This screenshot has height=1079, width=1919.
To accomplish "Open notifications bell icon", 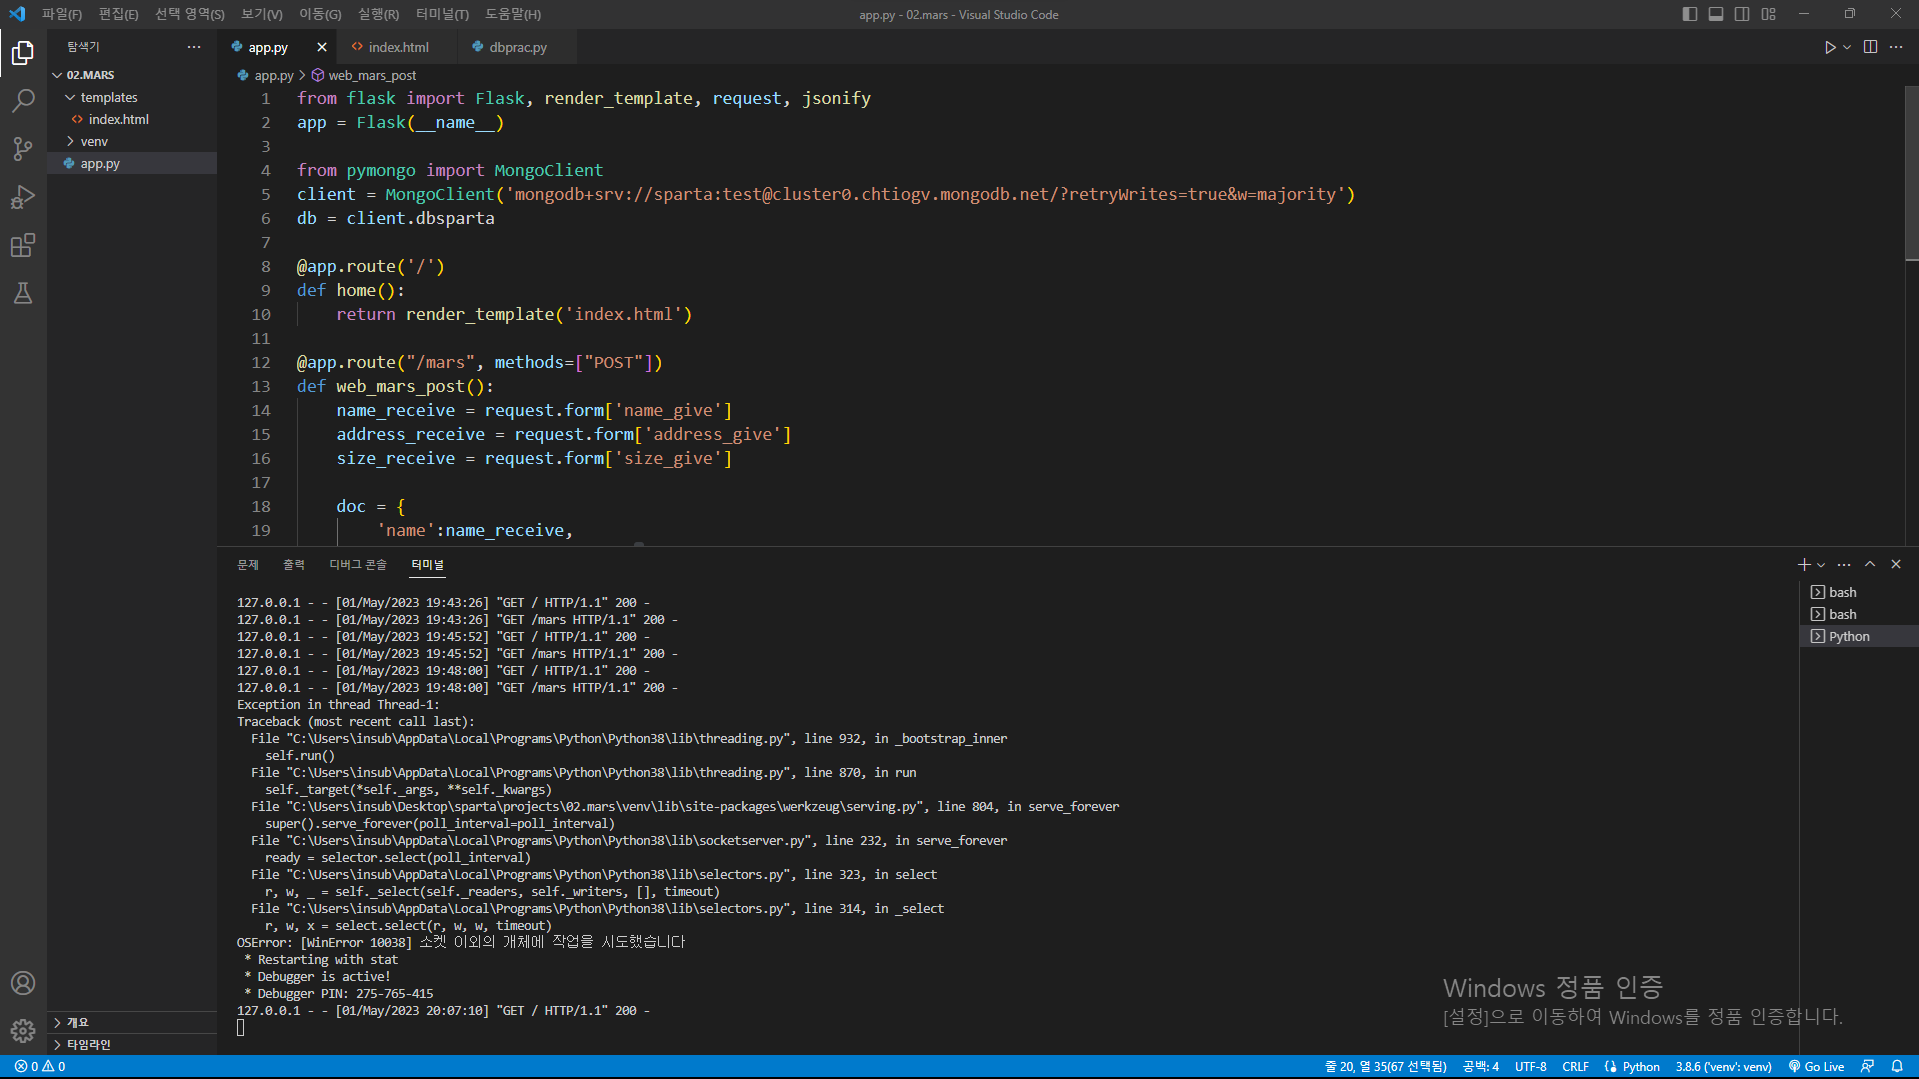I will (x=1897, y=1067).
